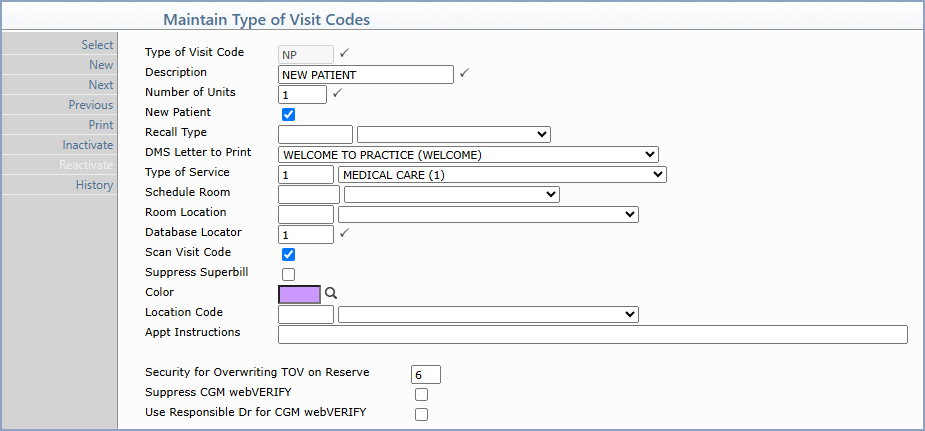Enable Use Responsible Dr for CGM webVERIFY
This screenshot has height=431, width=925.
pyautogui.click(x=421, y=414)
